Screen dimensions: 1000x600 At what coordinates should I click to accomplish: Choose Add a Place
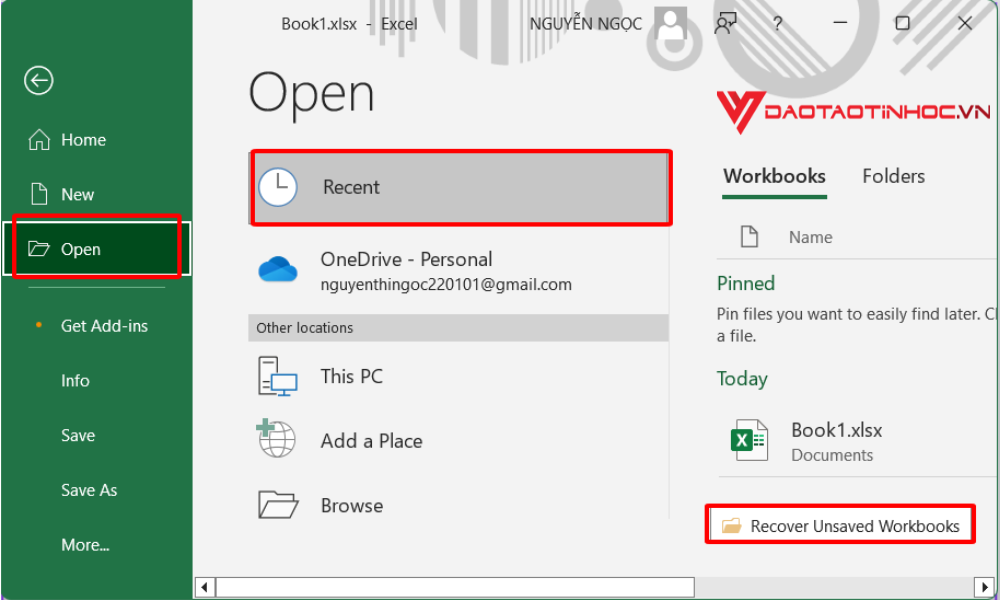pyautogui.click(x=458, y=441)
